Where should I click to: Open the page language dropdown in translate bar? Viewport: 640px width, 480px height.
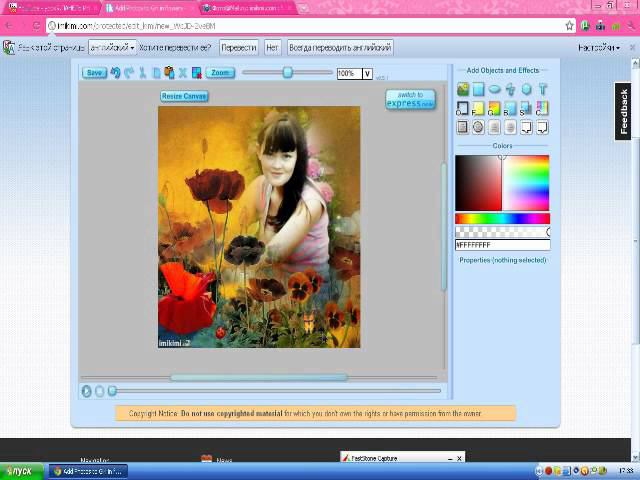(112, 48)
